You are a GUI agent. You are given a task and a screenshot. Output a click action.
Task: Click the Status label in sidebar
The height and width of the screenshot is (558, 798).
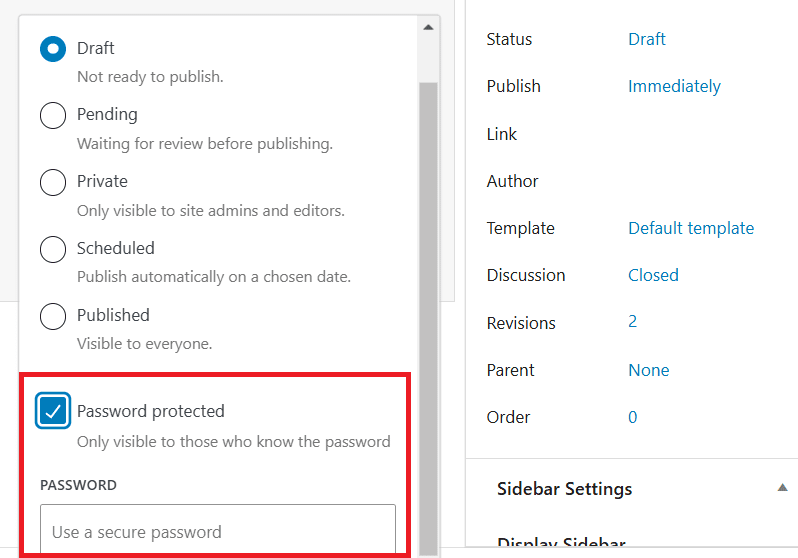tap(509, 39)
